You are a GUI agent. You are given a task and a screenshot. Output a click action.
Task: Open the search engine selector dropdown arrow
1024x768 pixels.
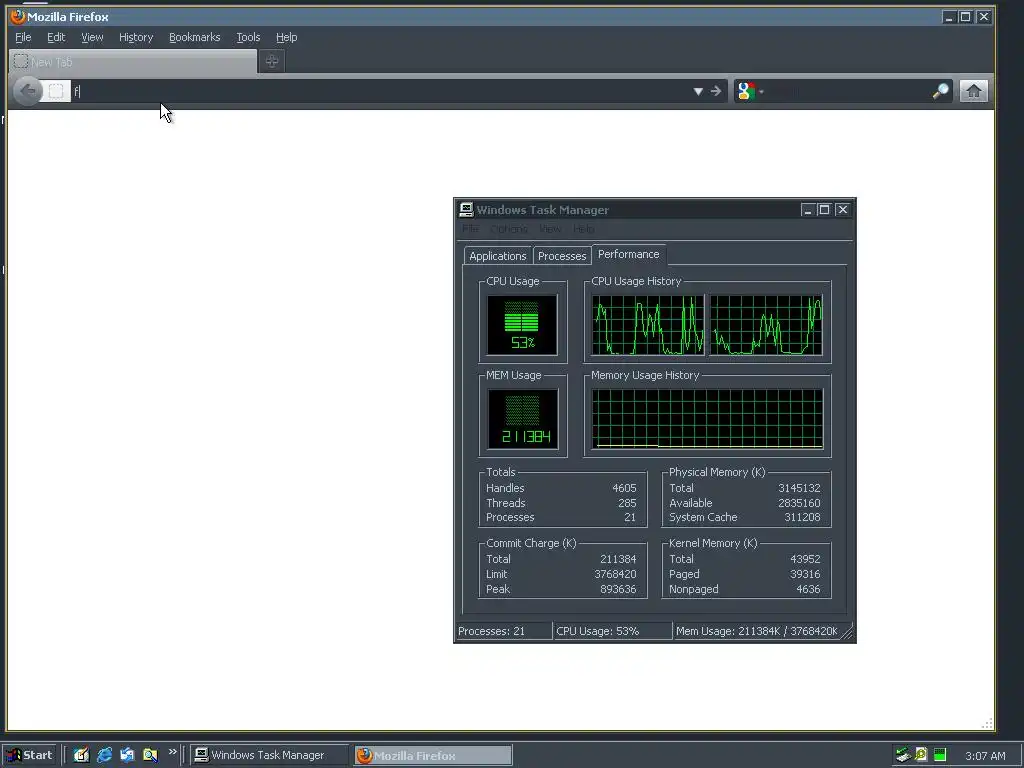click(x=761, y=91)
